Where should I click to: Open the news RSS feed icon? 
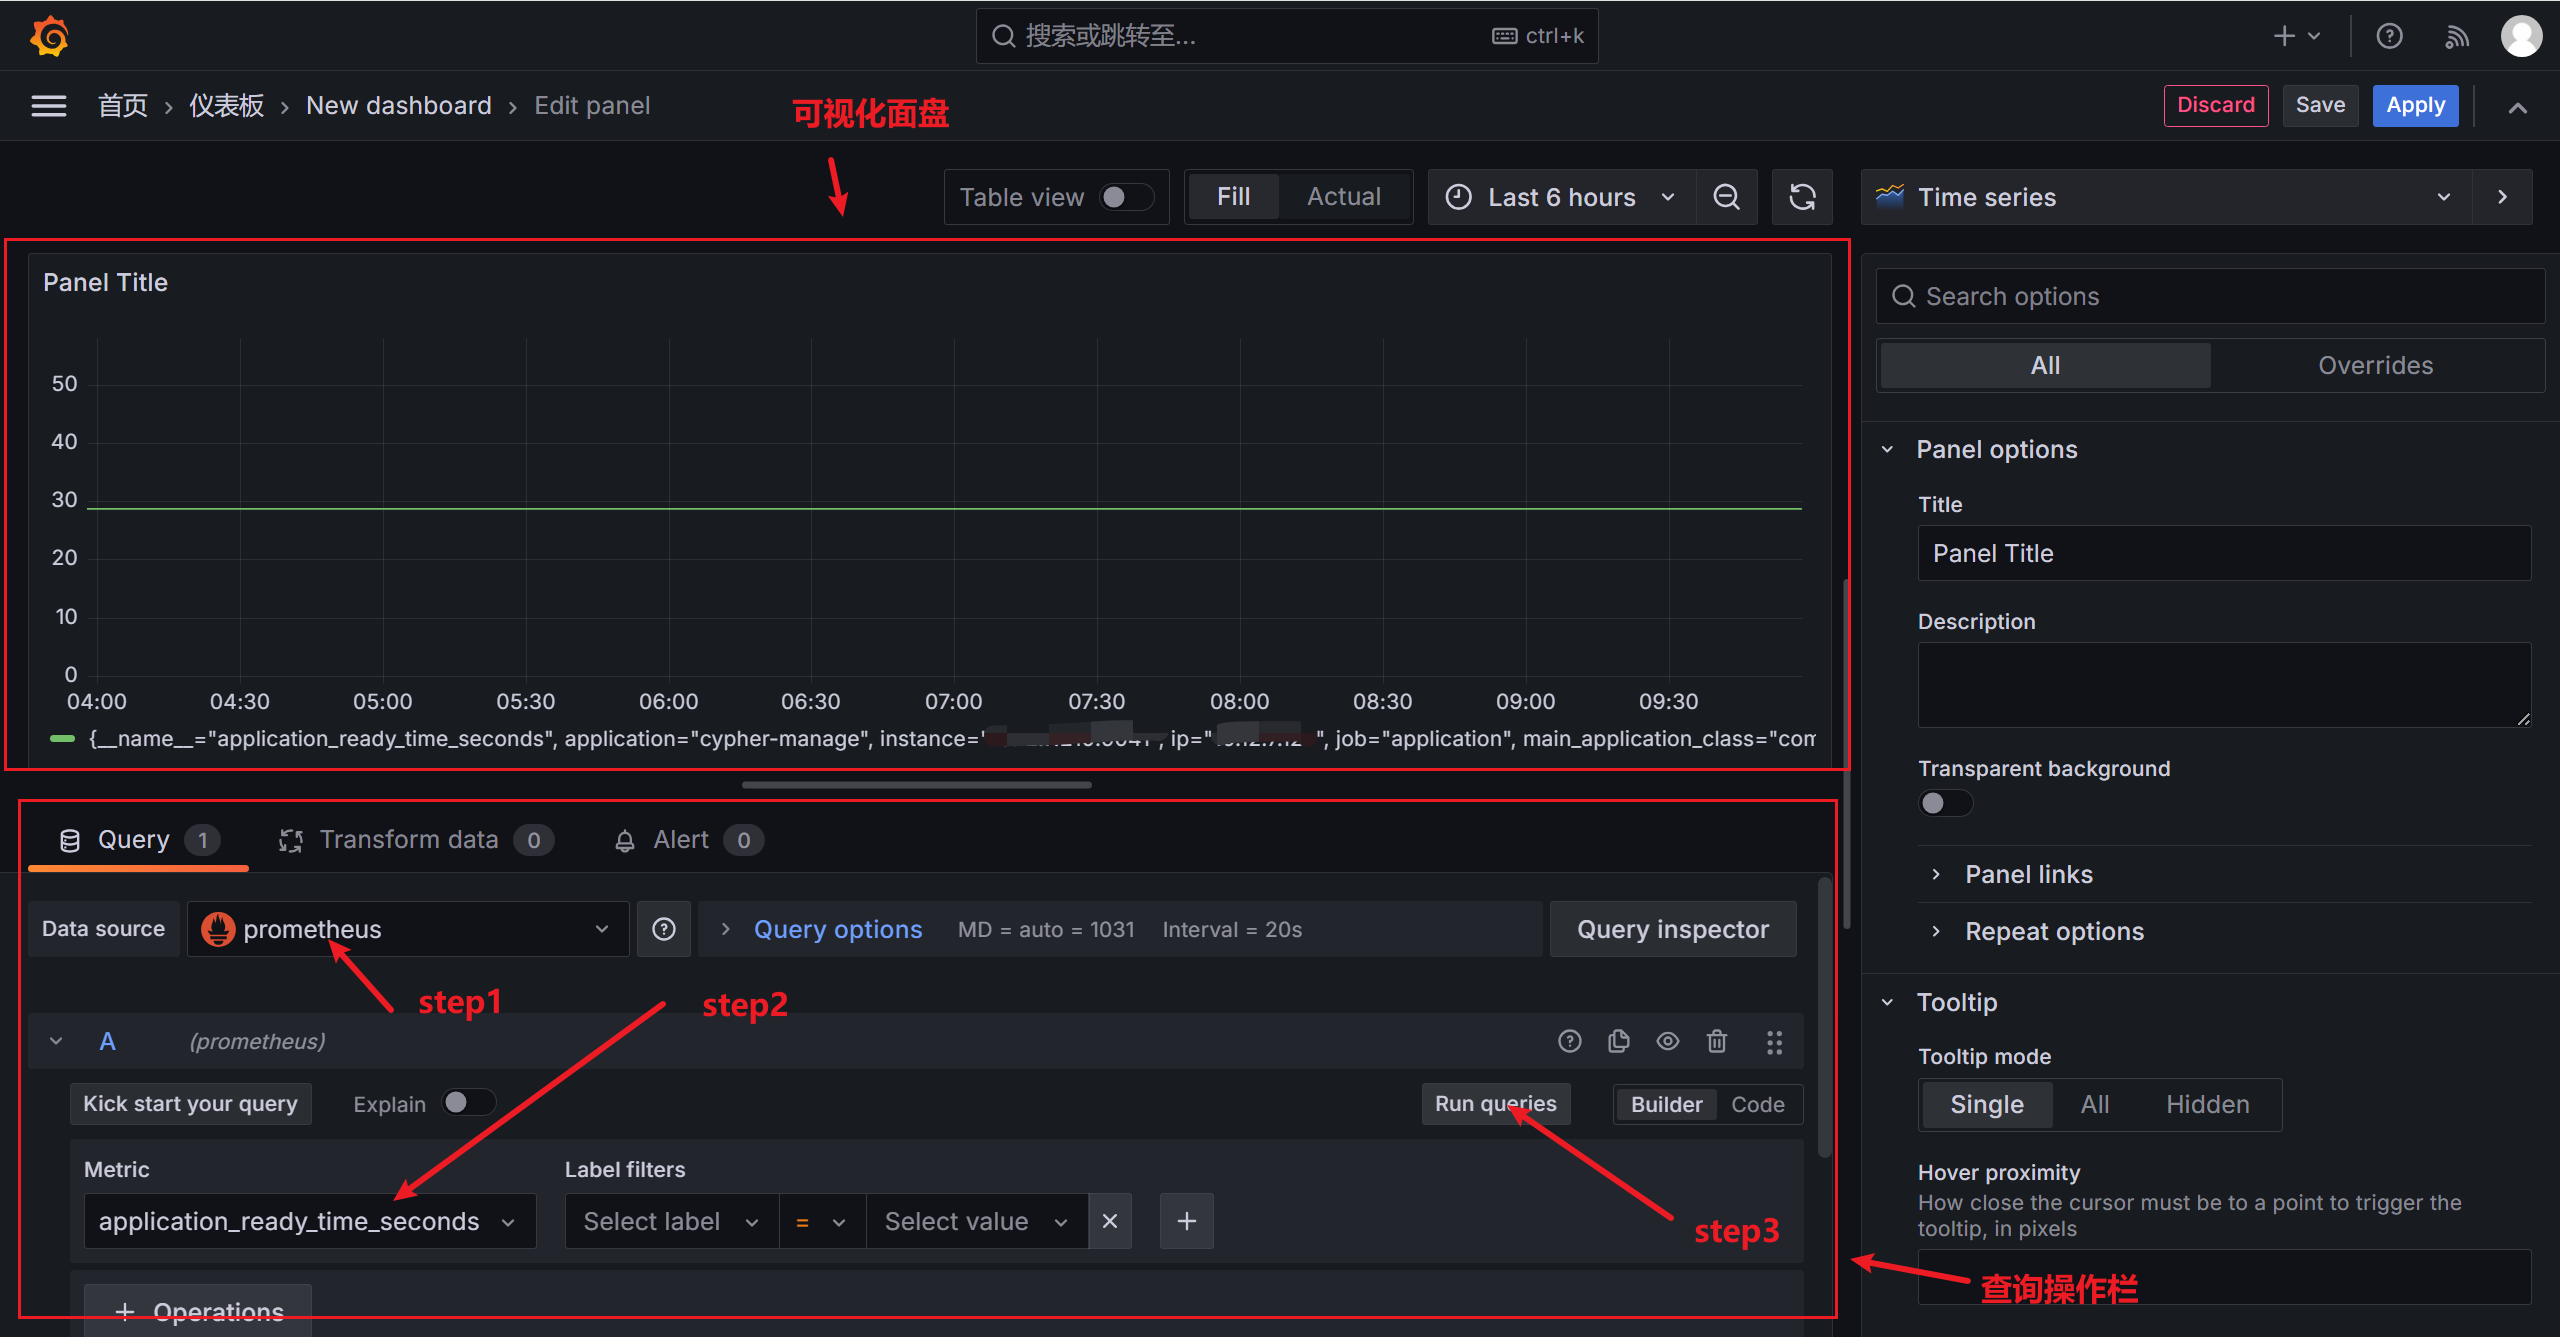click(2456, 37)
